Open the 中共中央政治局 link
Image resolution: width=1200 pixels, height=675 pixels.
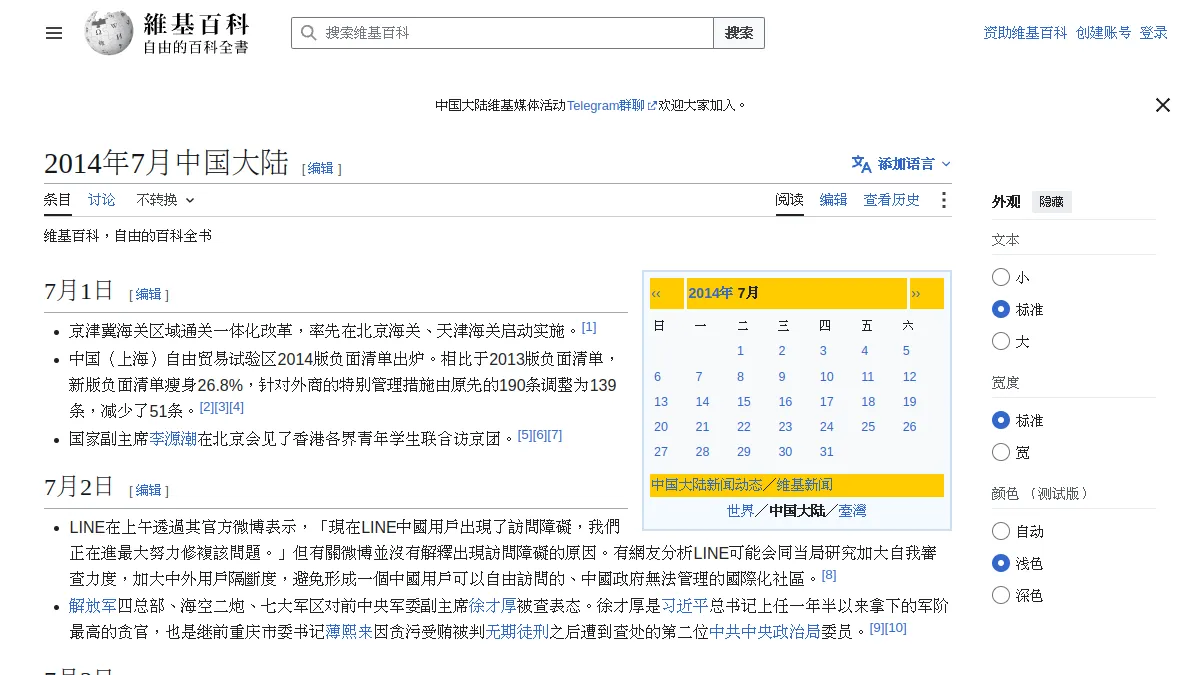tap(765, 632)
